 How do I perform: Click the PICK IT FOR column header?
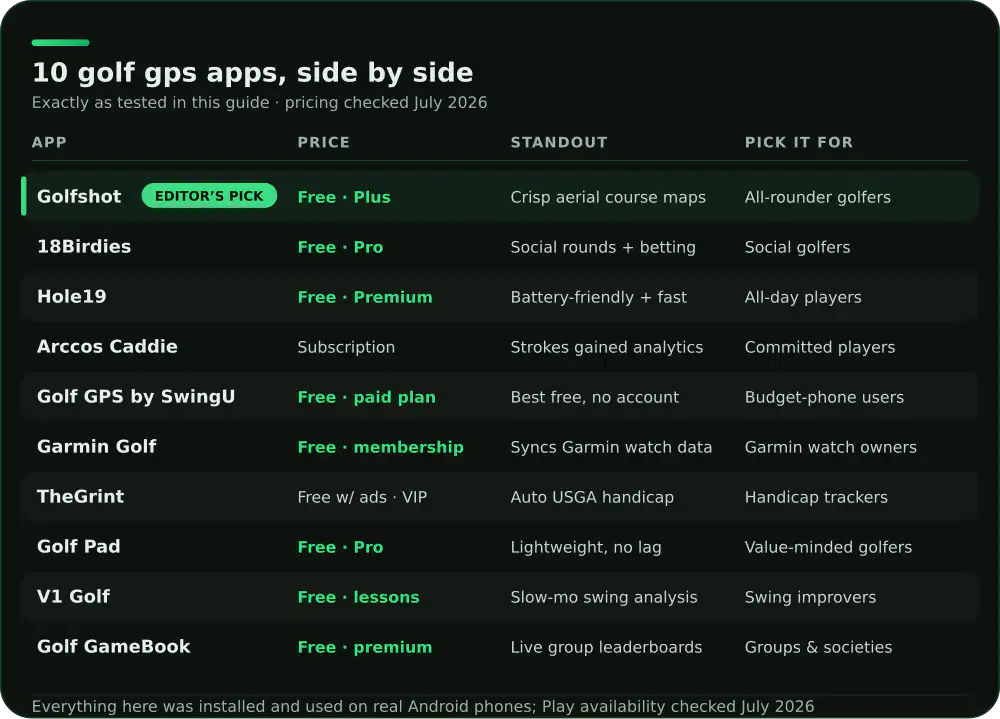[798, 142]
